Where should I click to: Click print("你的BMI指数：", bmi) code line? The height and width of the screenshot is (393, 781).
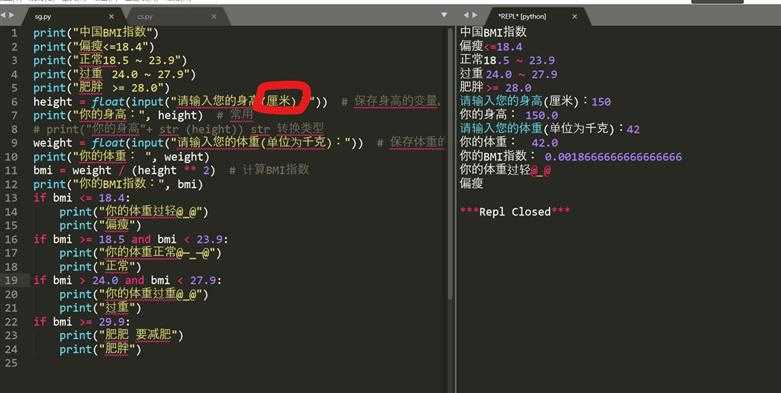point(119,184)
